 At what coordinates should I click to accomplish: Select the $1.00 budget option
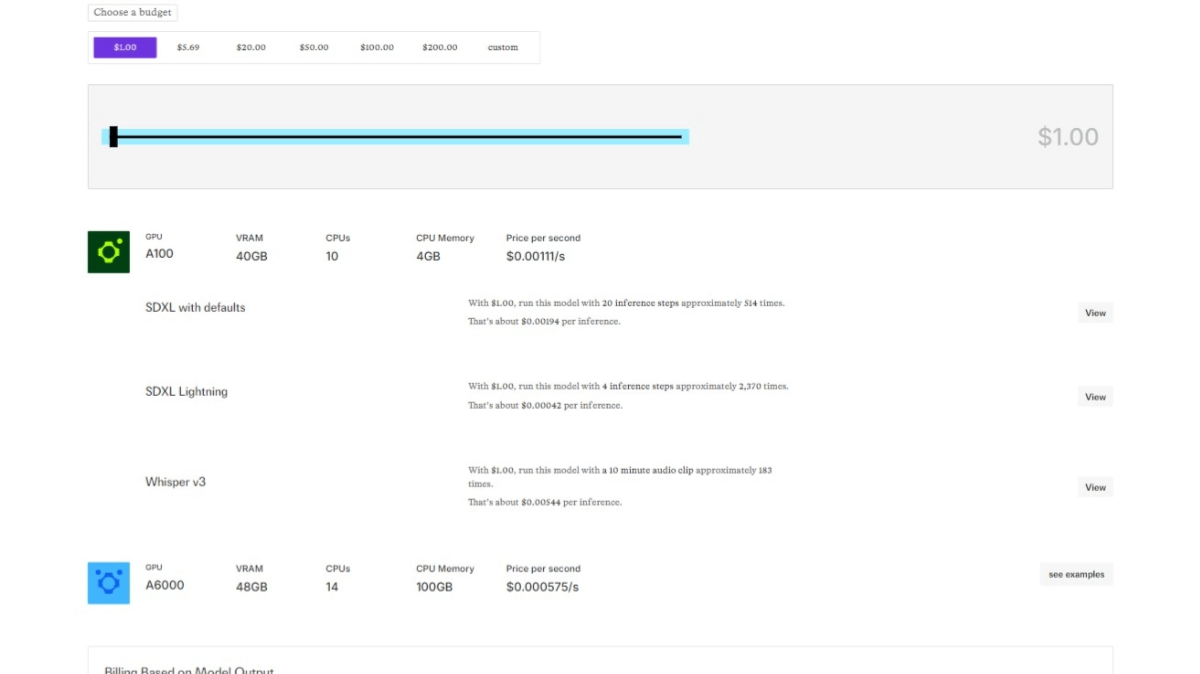pos(125,47)
